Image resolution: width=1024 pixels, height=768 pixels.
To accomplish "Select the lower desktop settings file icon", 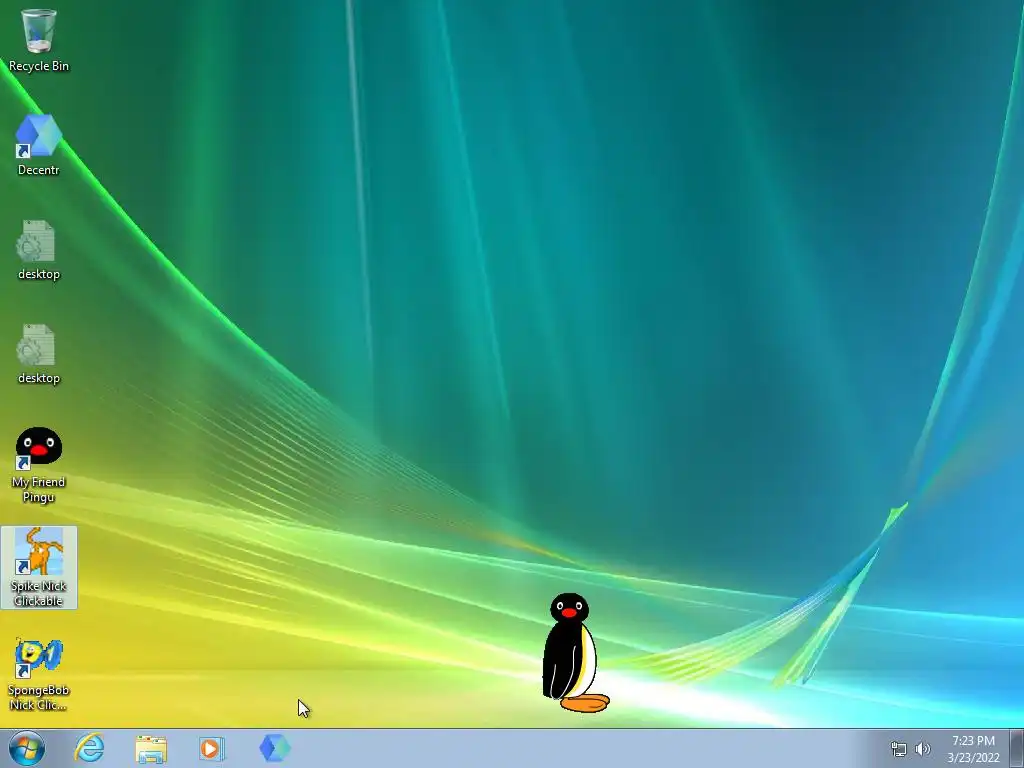I will click(x=39, y=353).
